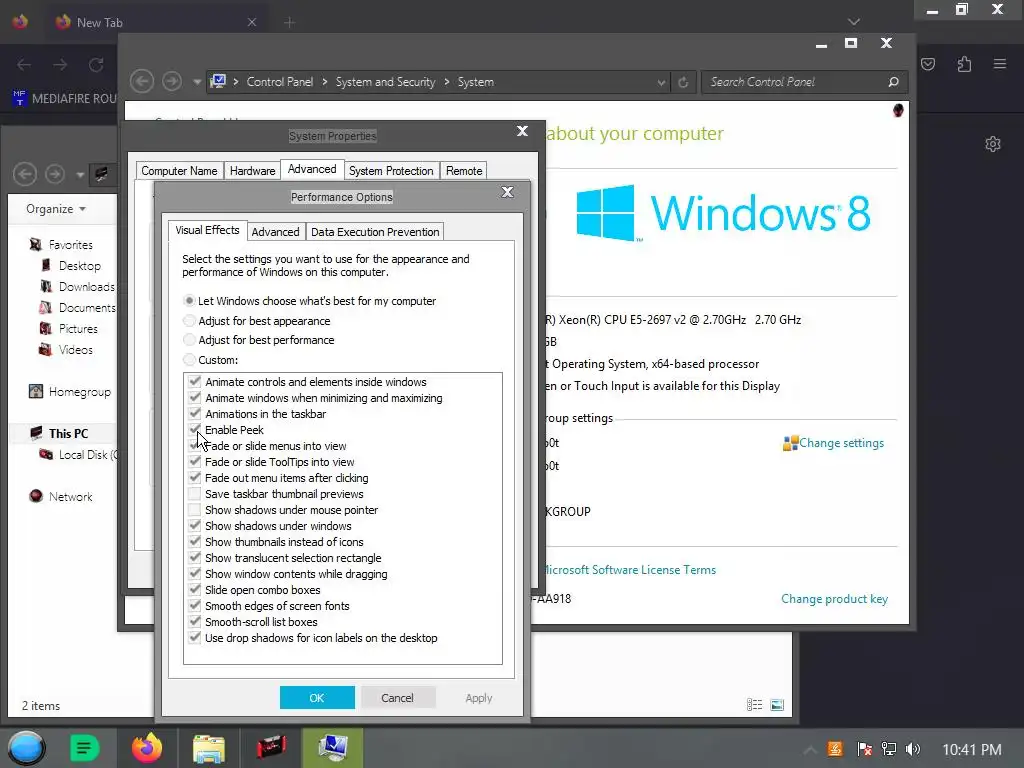The height and width of the screenshot is (768, 1024).
Task: Open the green notes app on the taskbar
Action: tap(85, 748)
